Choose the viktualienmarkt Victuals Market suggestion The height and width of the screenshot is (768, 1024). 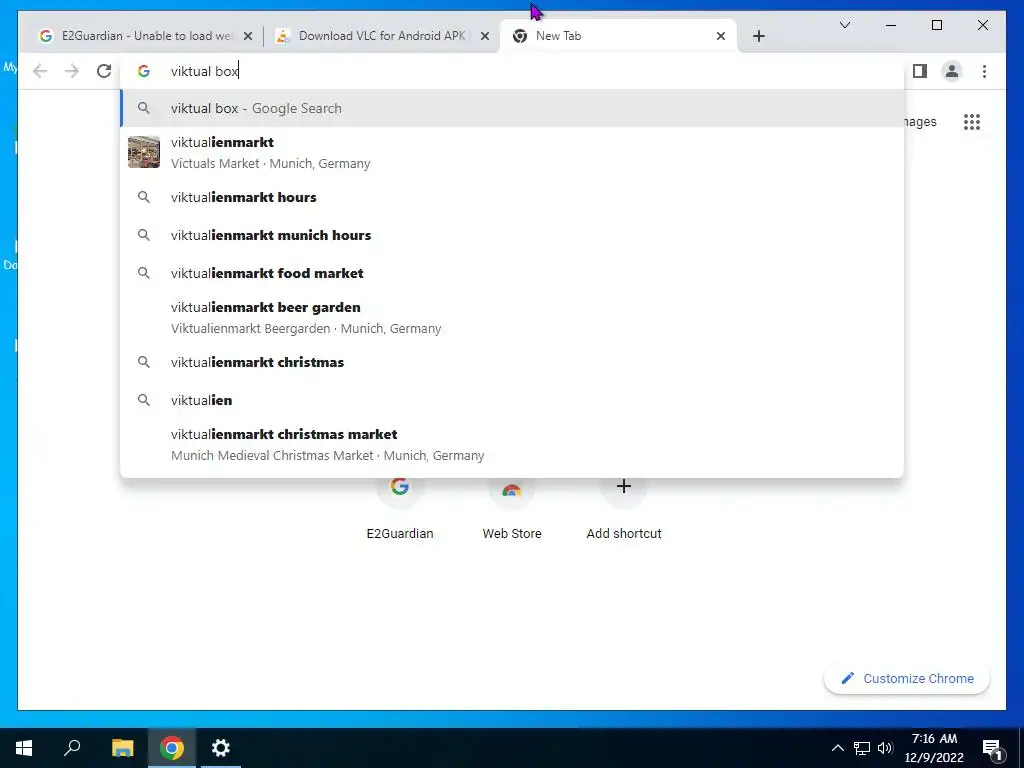pos(512,152)
